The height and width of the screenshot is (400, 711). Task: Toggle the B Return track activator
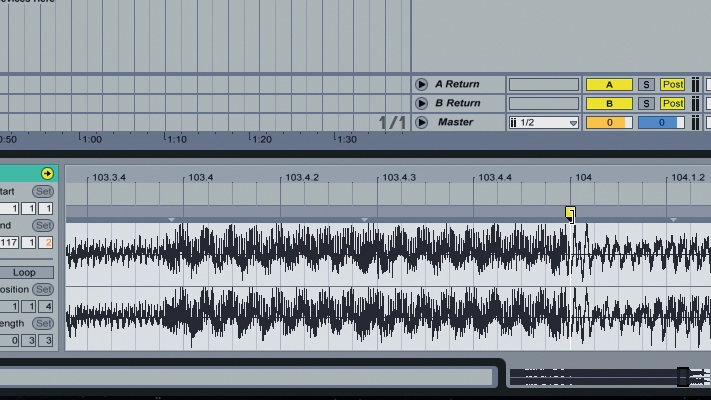[609, 103]
